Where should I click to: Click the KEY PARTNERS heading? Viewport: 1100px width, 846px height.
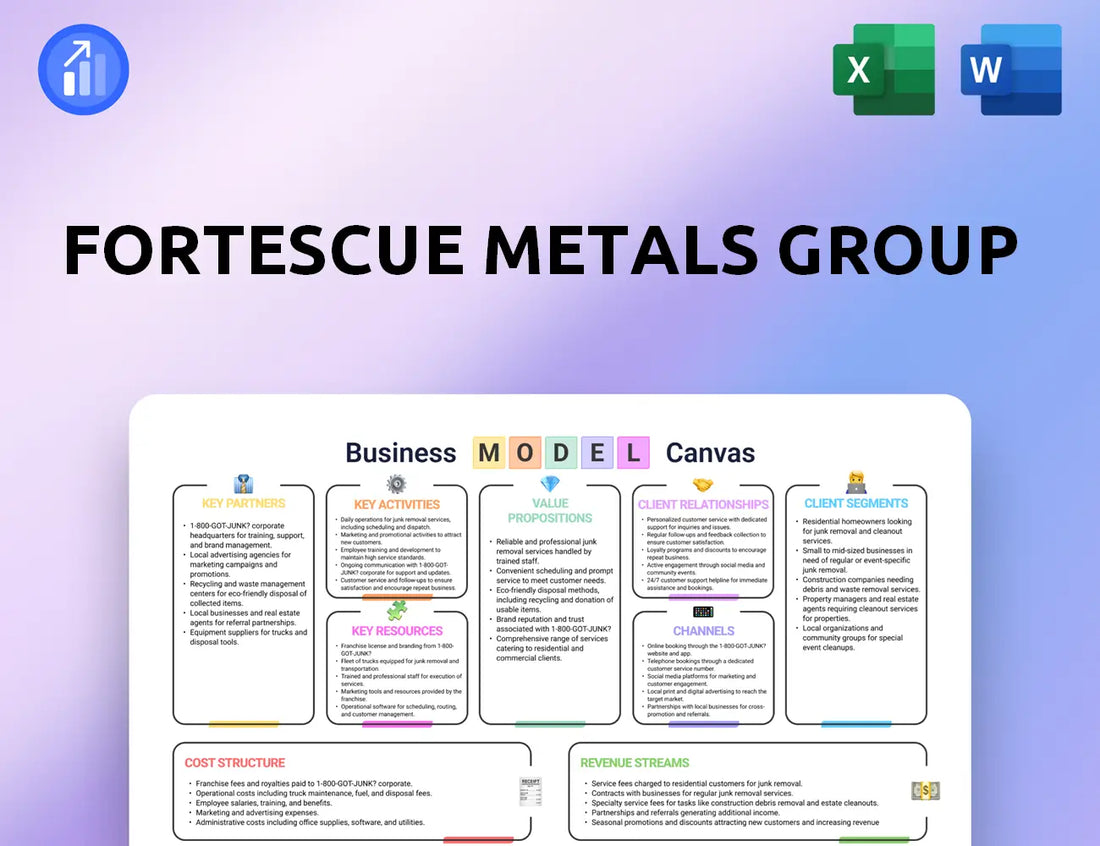(x=243, y=504)
